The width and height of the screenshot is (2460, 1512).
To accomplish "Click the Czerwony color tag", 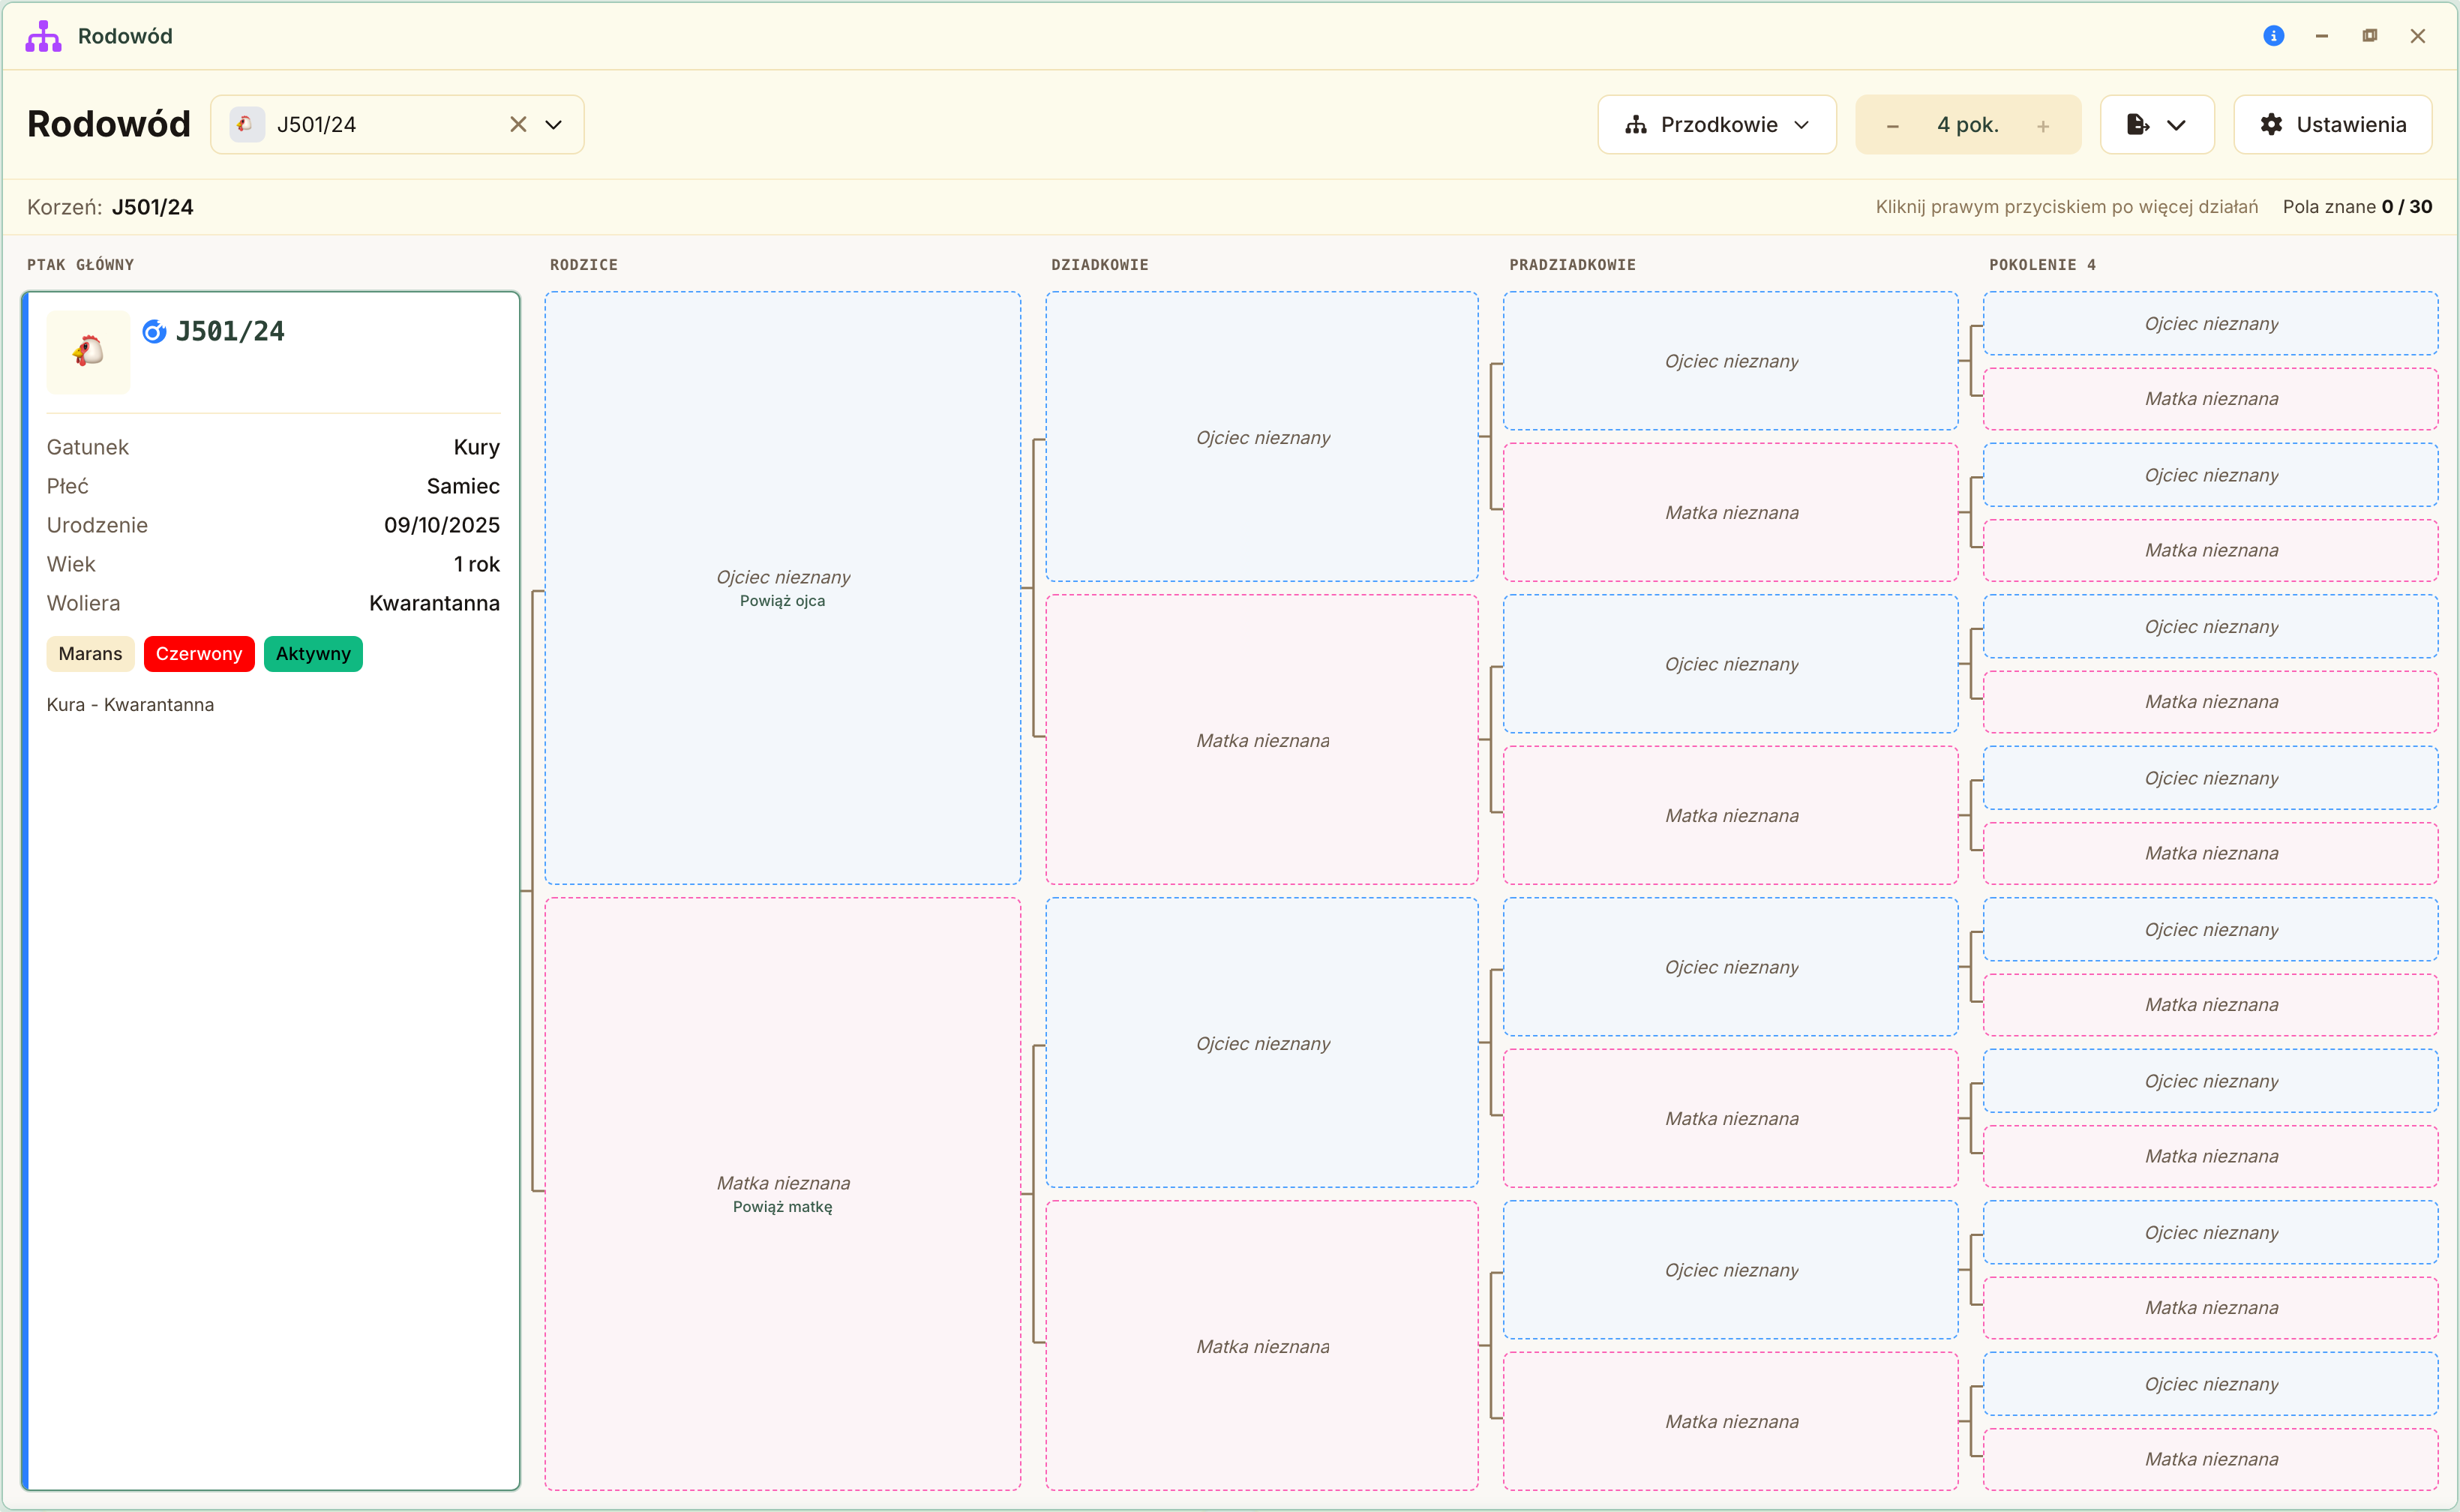I will tap(199, 654).
